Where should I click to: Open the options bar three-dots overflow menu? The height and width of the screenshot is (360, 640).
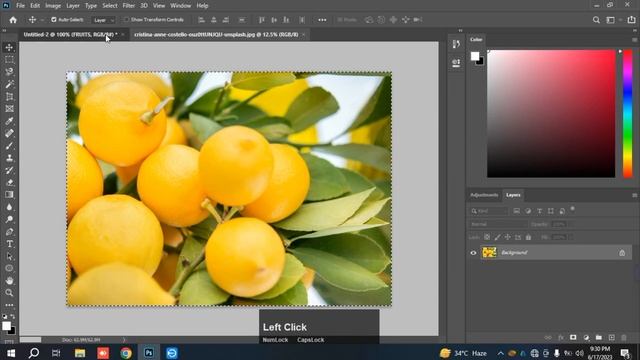[322, 20]
